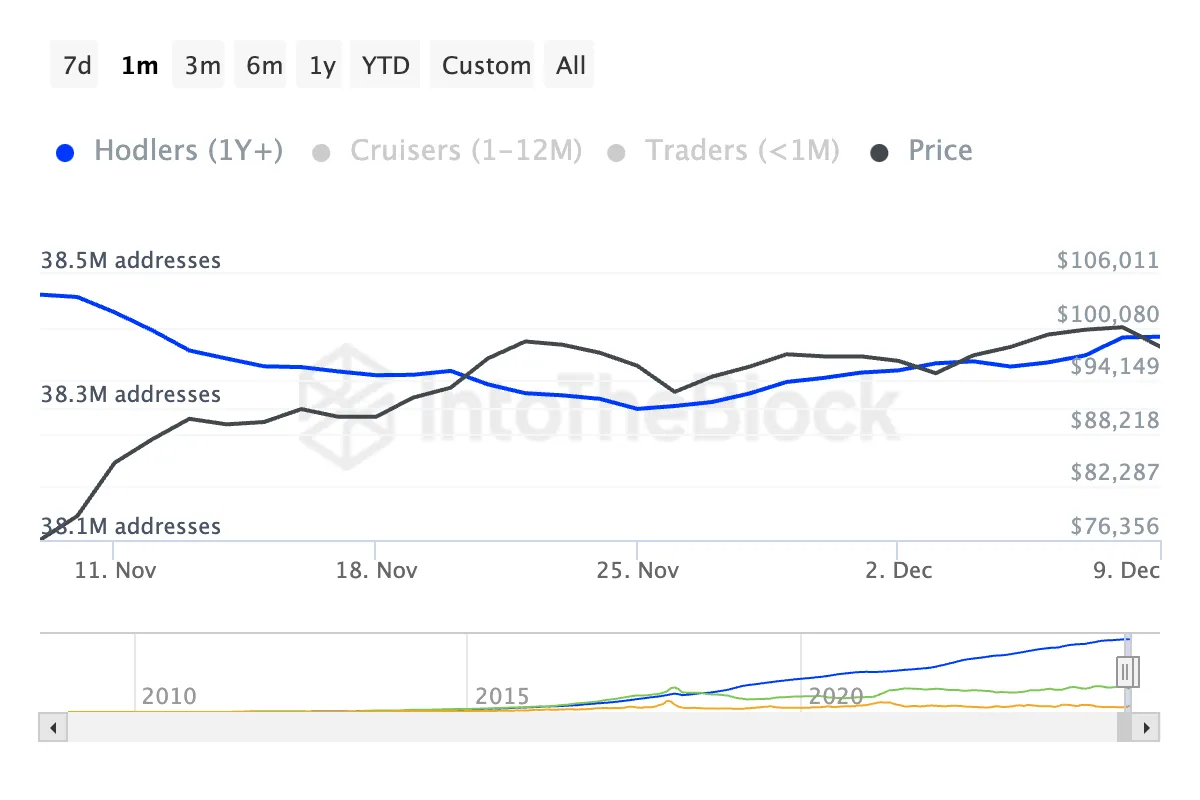1200x800 pixels.
Task: Toggle the Hodlers (1Y+) series
Action: point(188,151)
